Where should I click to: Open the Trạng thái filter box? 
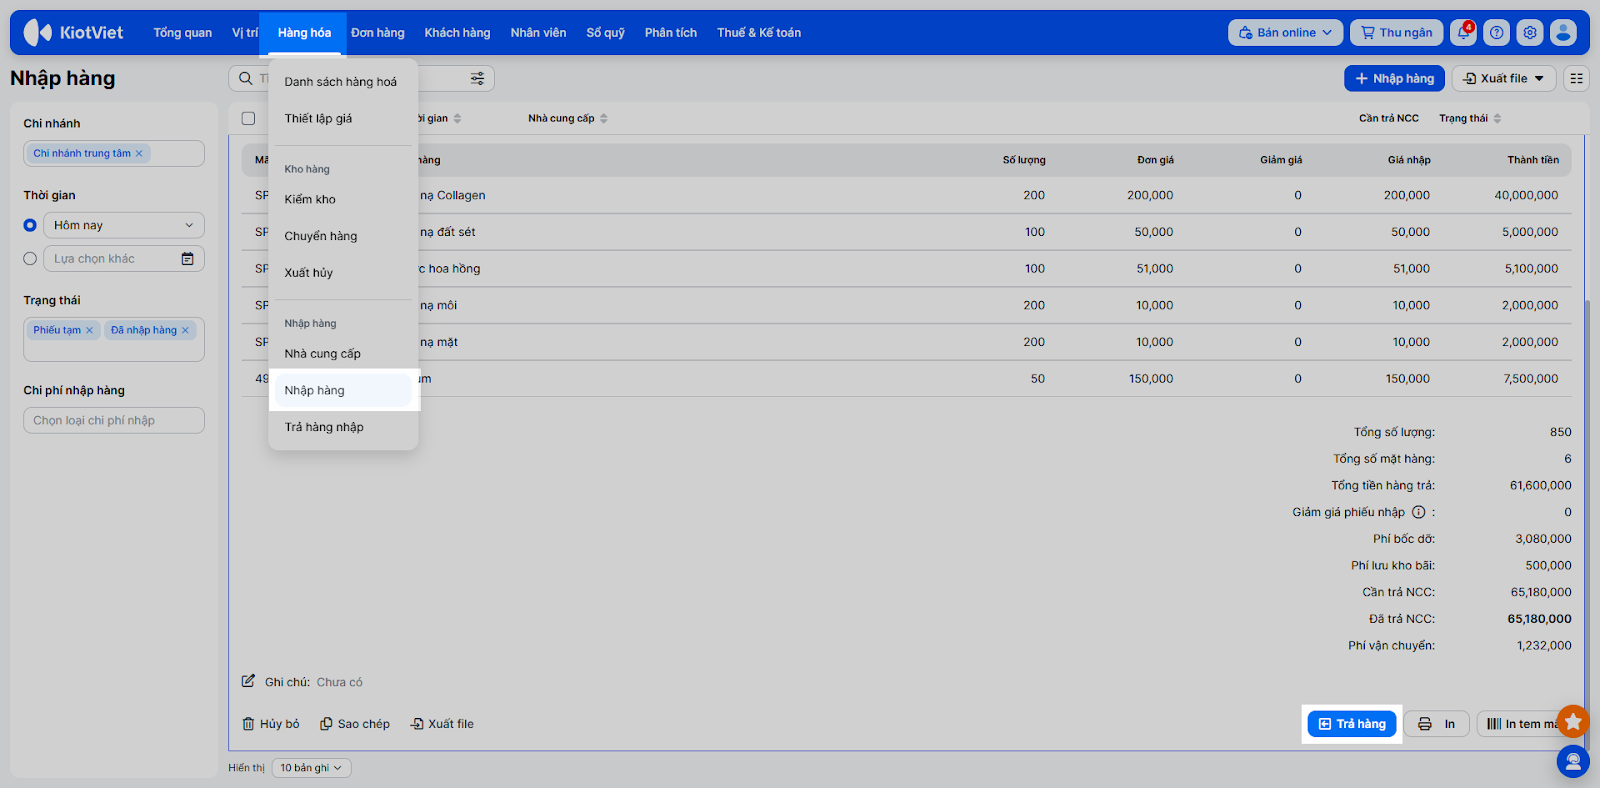click(x=114, y=339)
